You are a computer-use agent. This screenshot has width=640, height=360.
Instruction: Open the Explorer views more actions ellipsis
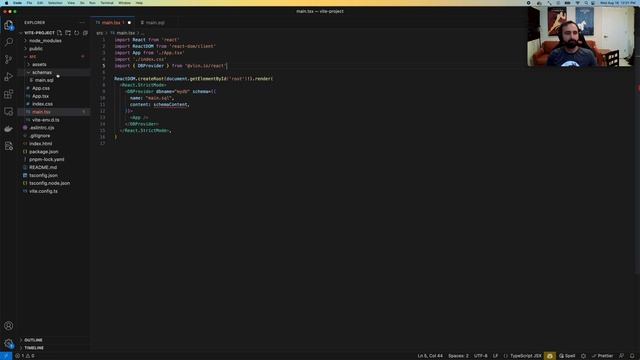[x=82, y=22]
